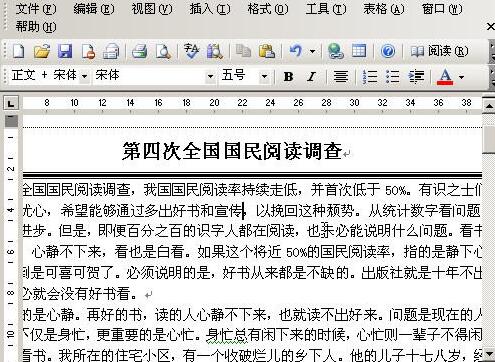Click the scrollbar down arrow at bottom right

pos(489,353)
